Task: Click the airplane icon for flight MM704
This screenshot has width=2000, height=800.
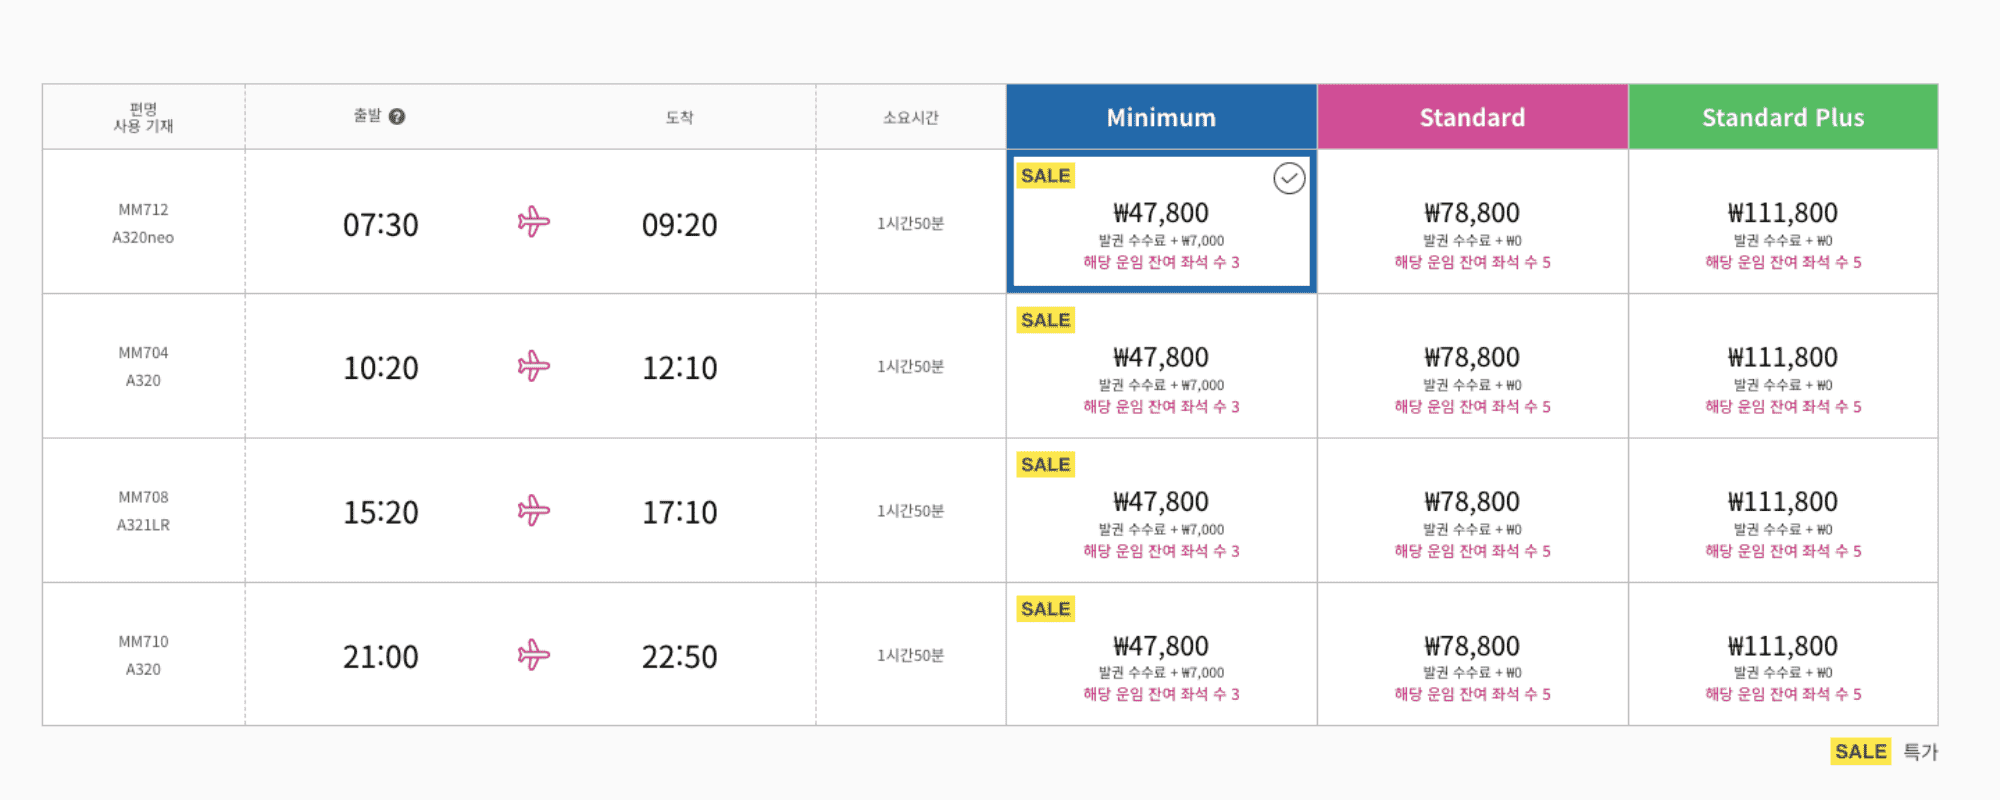Action: [534, 366]
